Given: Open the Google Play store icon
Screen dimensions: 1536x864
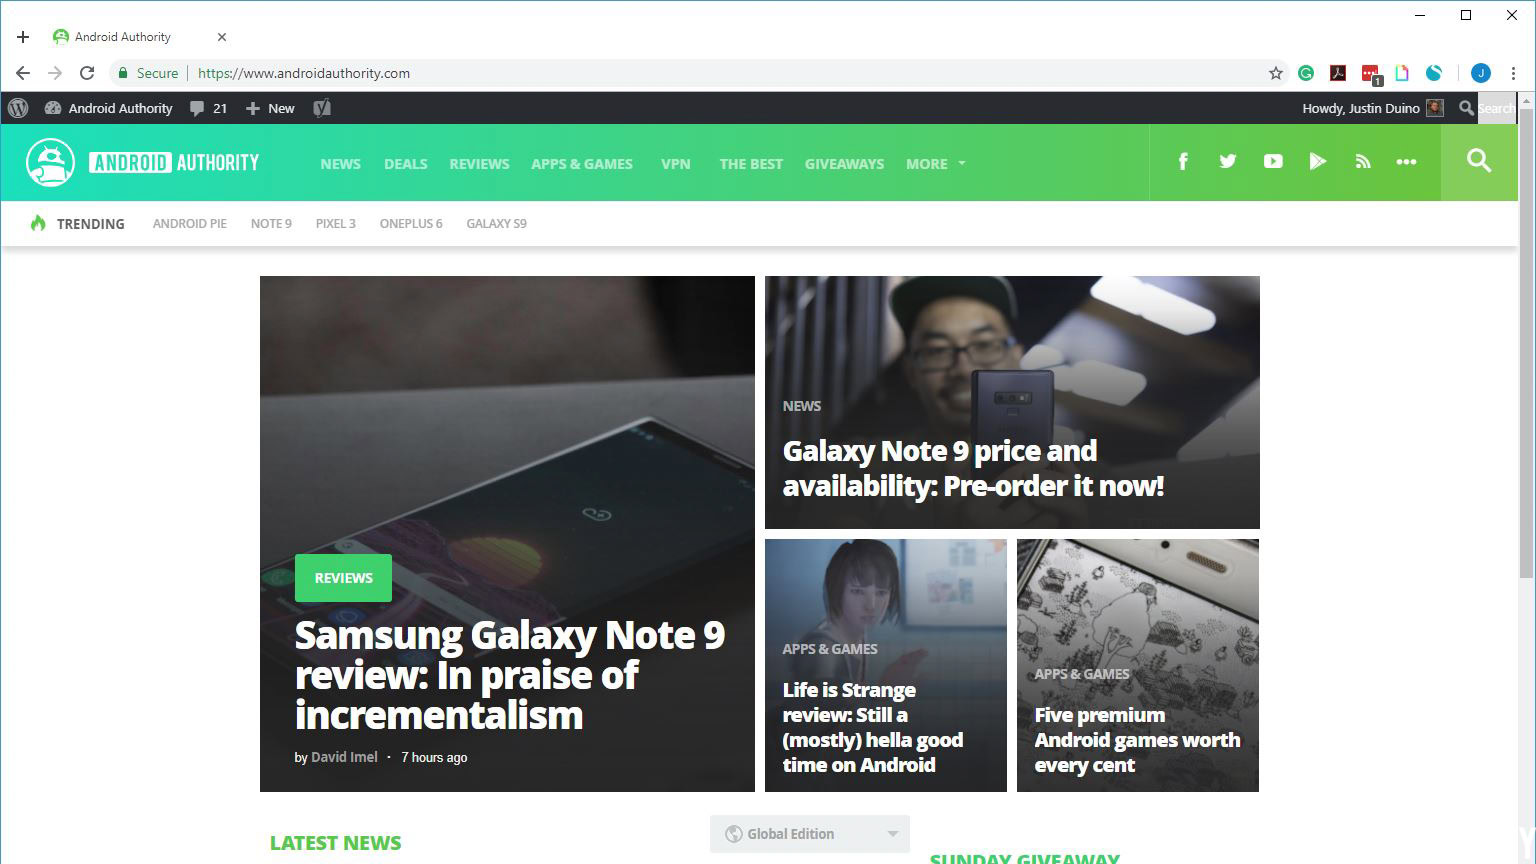Looking at the screenshot, I should (x=1318, y=161).
